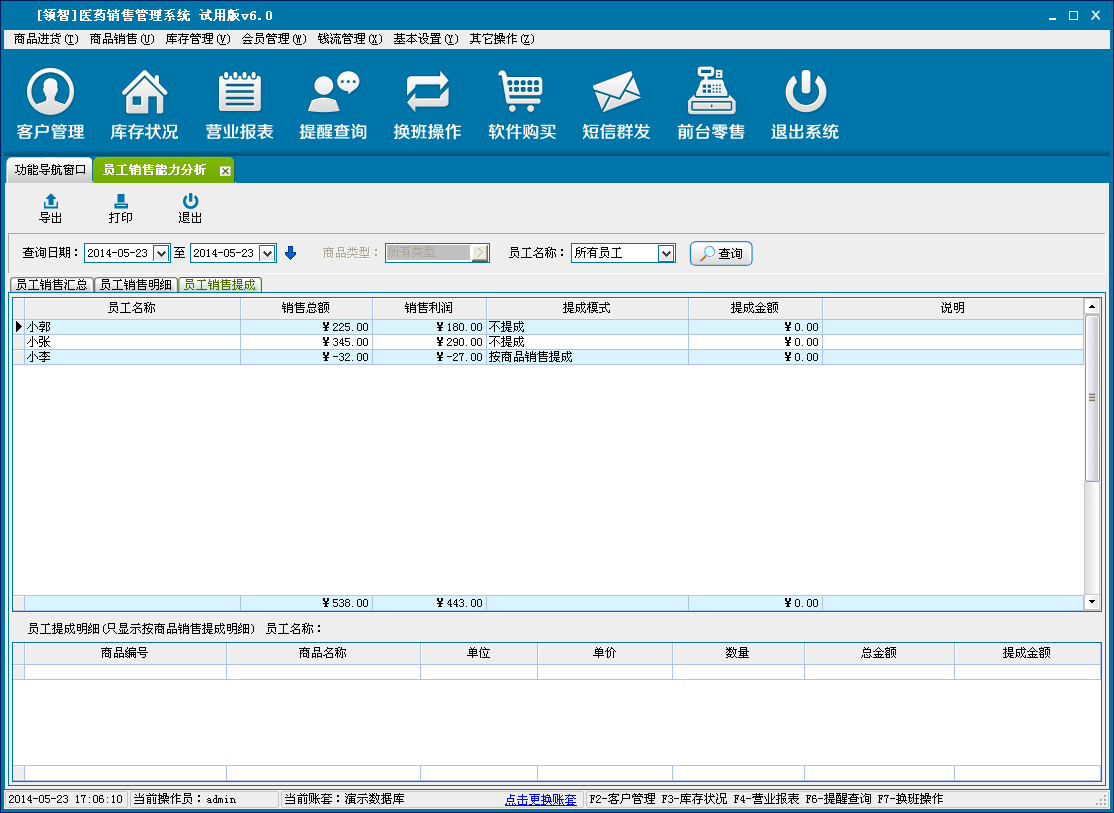Click 短信群发 envelope icon
The width and height of the screenshot is (1114, 813).
[x=616, y=94]
